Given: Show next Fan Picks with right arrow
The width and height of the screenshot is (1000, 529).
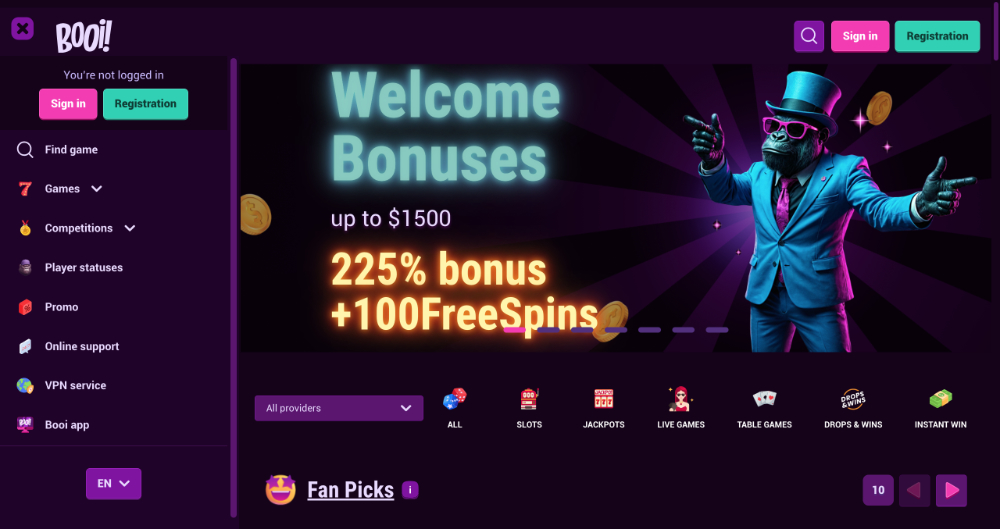Looking at the screenshot, I should [x=951, y=490].
